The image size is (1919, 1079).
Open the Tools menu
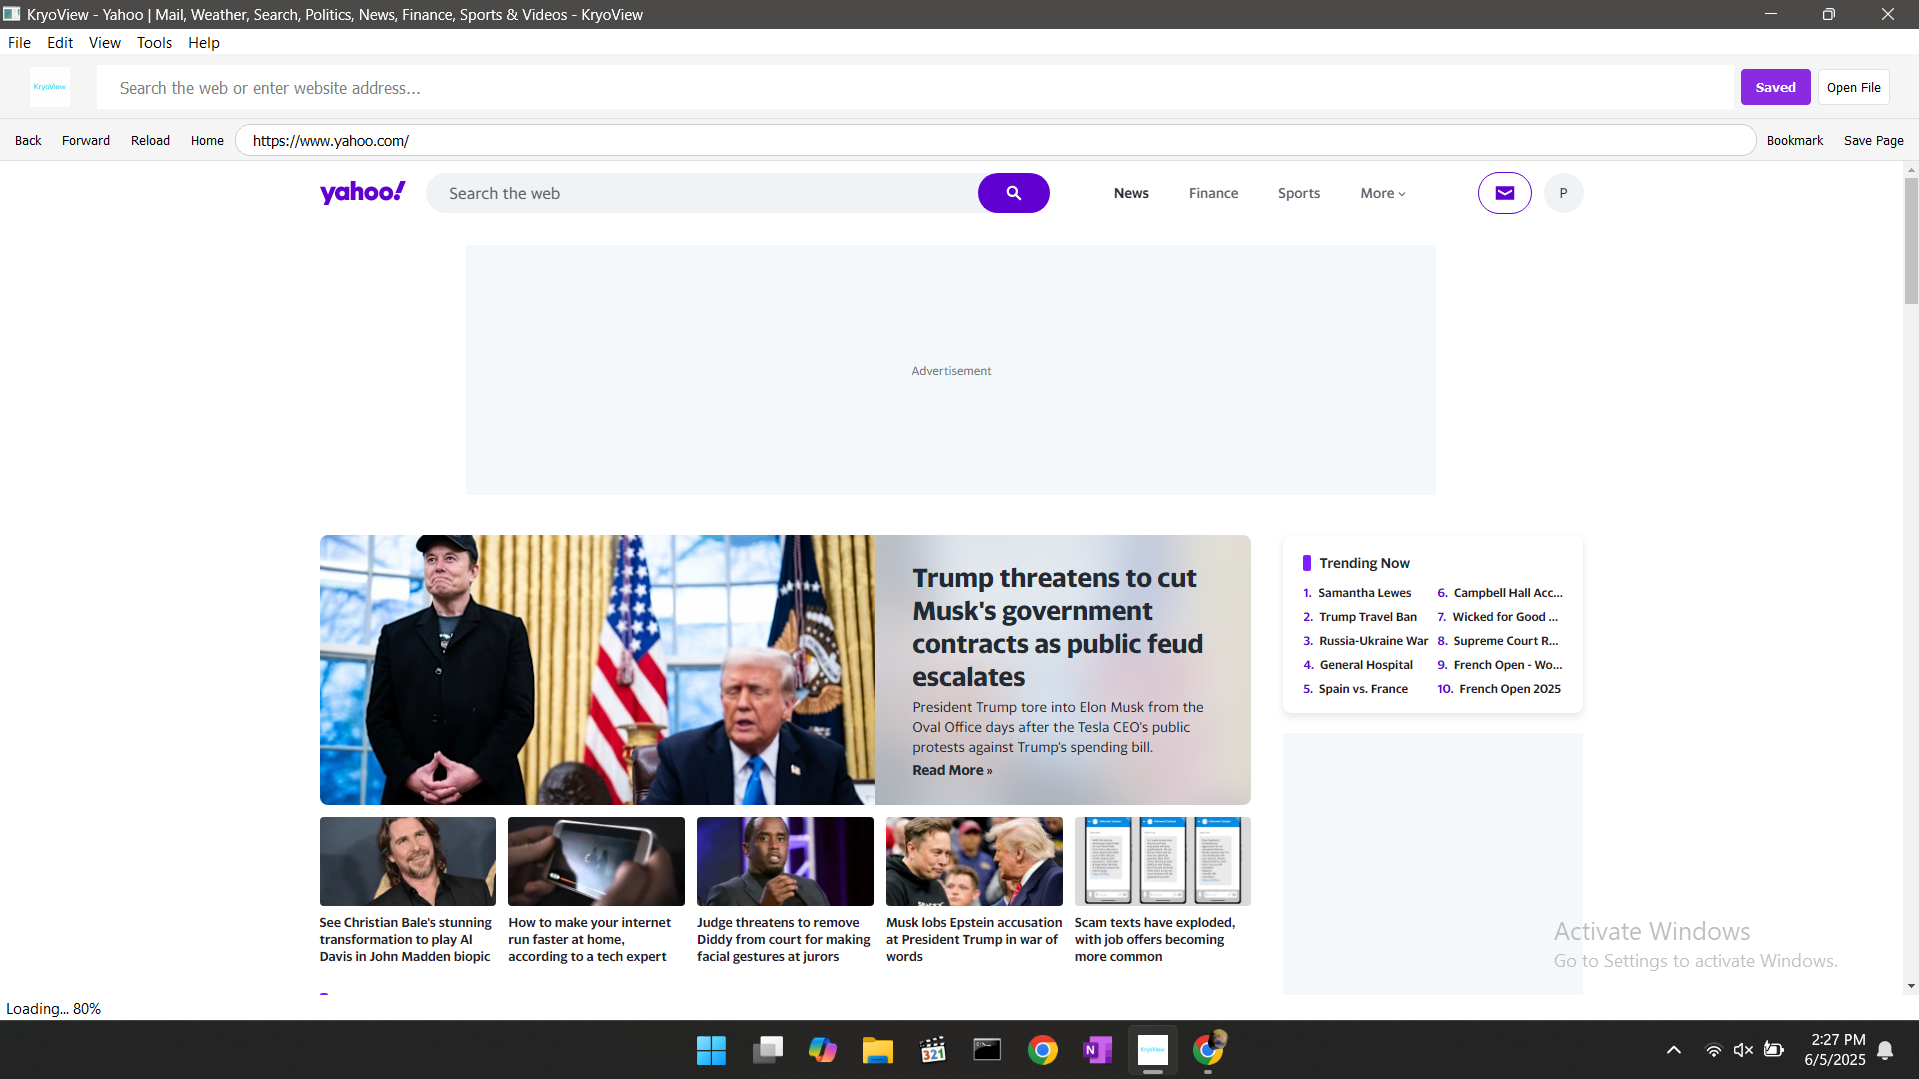154,43
